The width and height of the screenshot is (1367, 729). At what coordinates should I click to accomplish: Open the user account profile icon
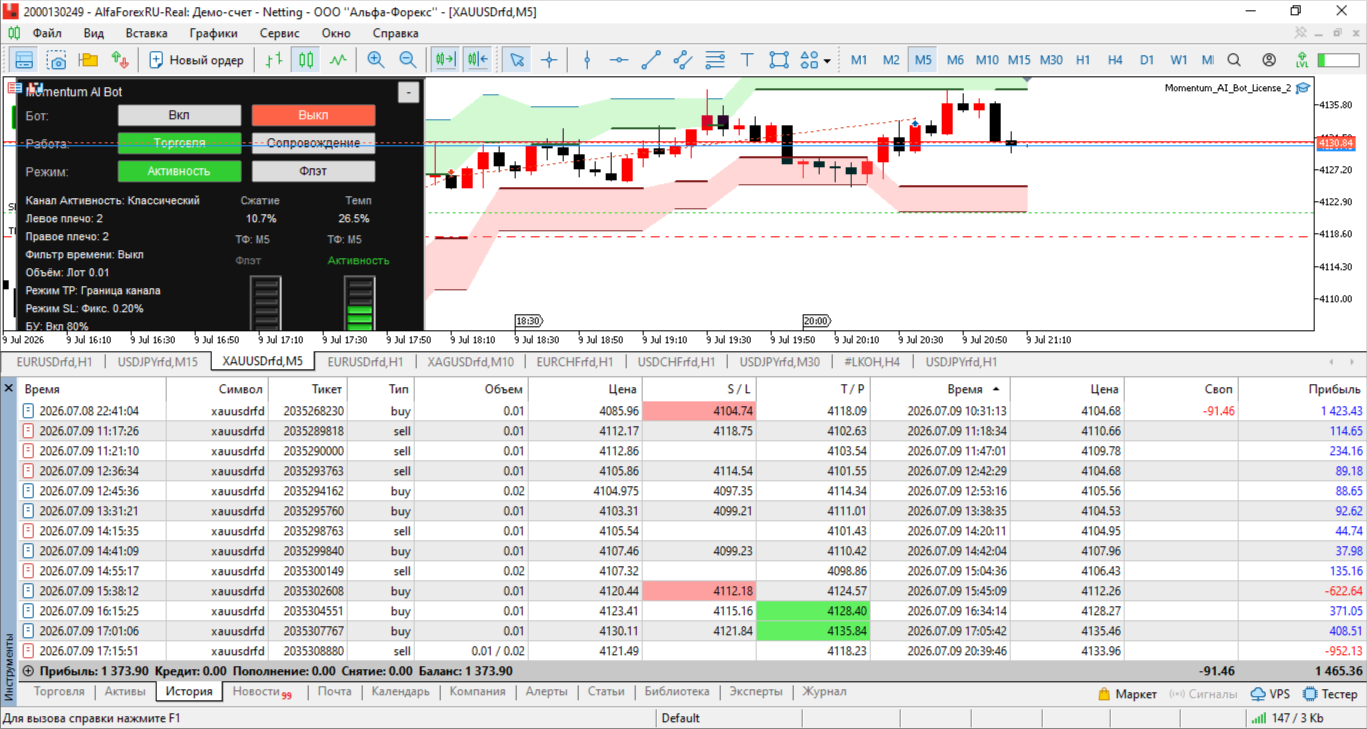click(x=1269, y=60)
